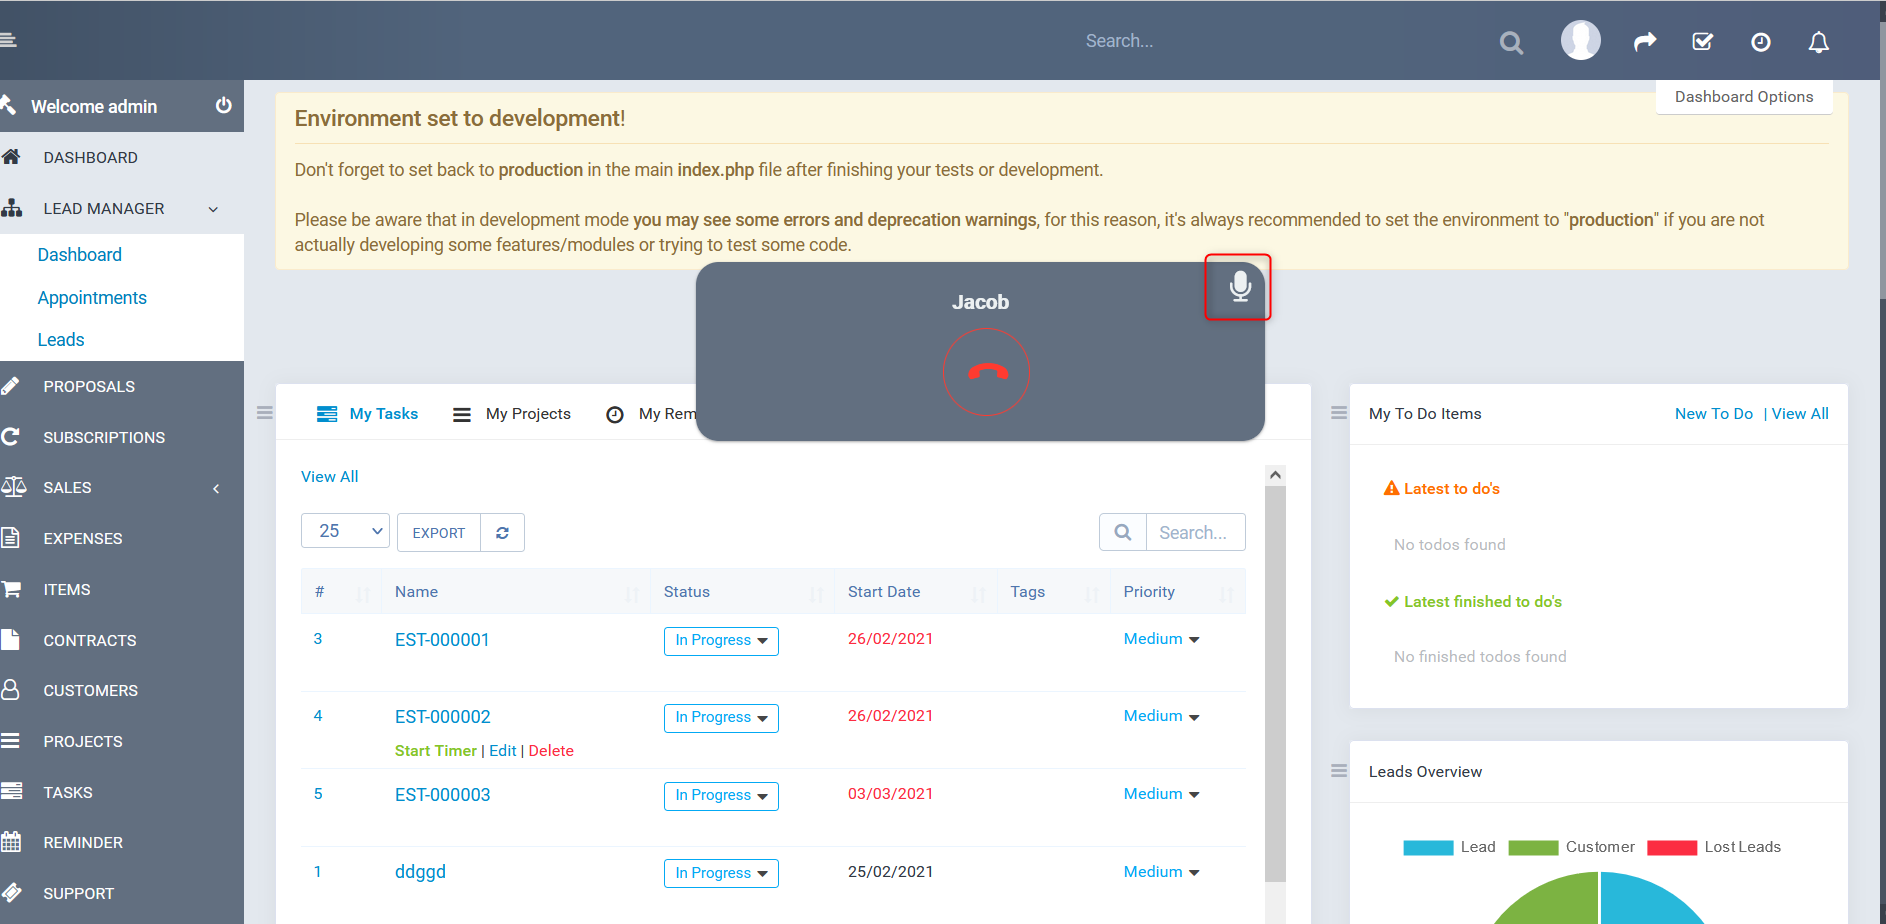The height and width of the screenshot is (924, 1886).
Task: Collapse the Lead Manager section
Action: click(212, 209)
